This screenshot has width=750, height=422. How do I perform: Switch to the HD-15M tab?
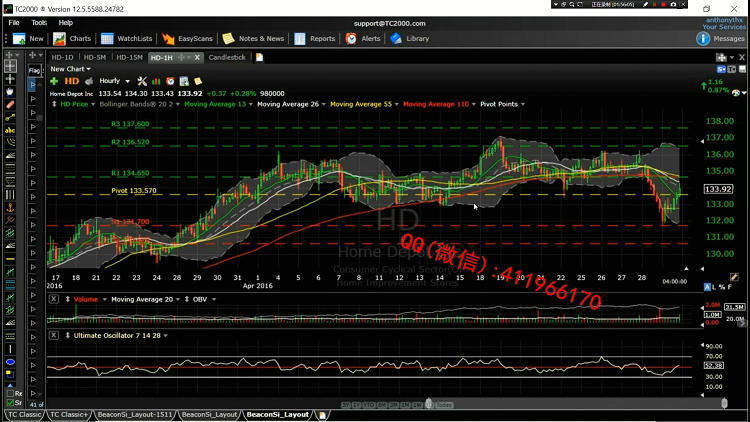[129, 57]
